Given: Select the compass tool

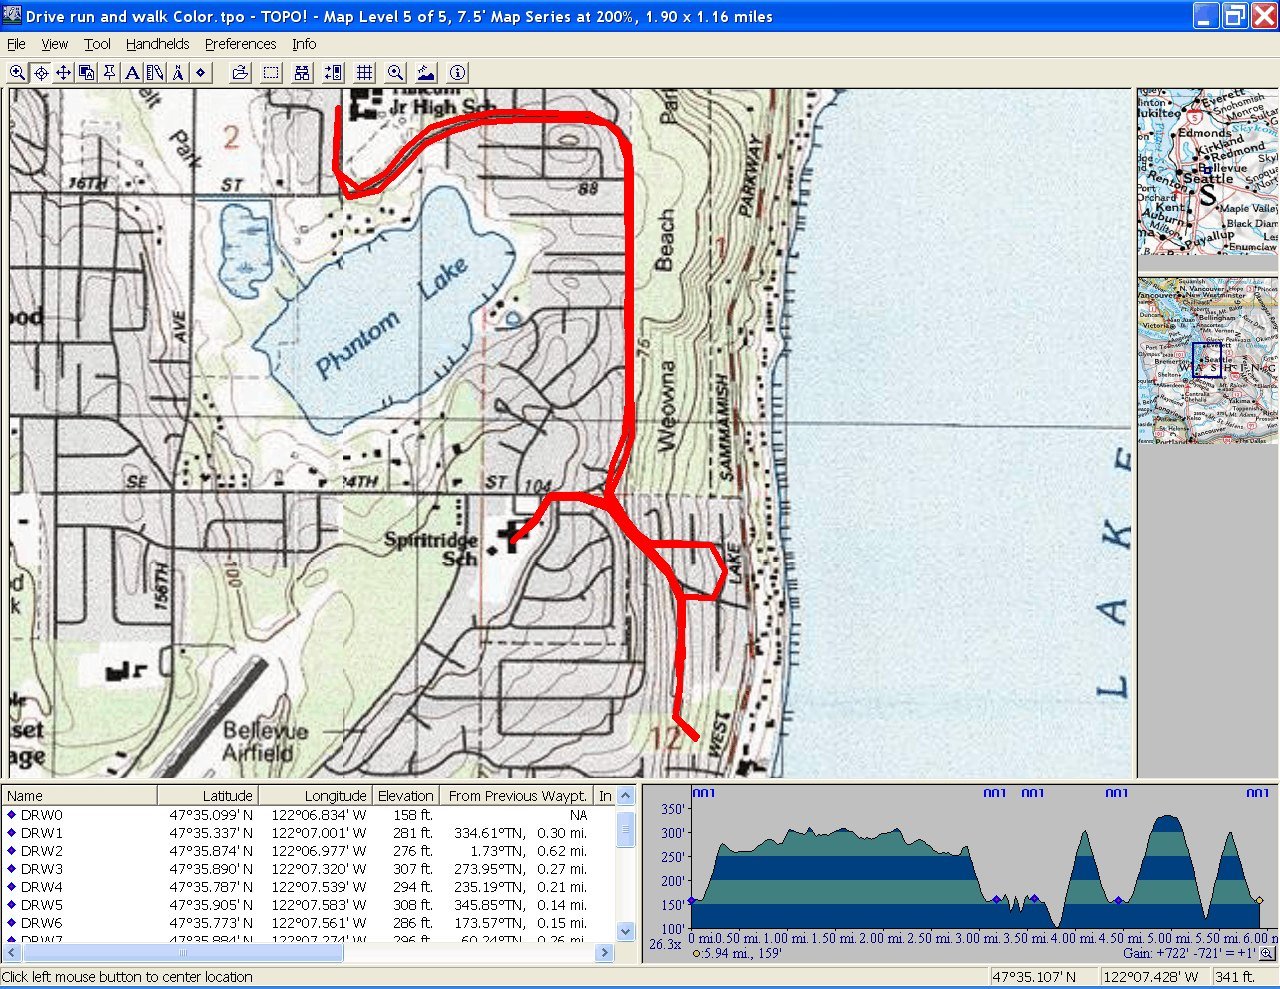Looking at the screenshot, I should click(x=178, y=72).
